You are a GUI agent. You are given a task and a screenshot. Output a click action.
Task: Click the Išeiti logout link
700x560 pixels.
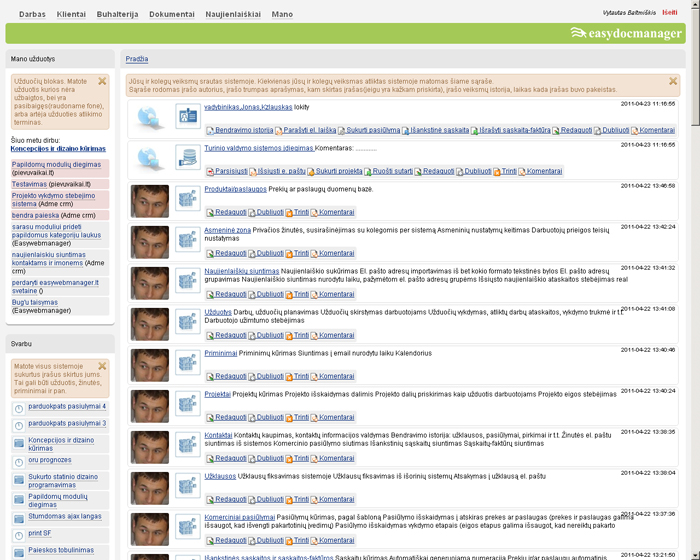pos(670,13)
